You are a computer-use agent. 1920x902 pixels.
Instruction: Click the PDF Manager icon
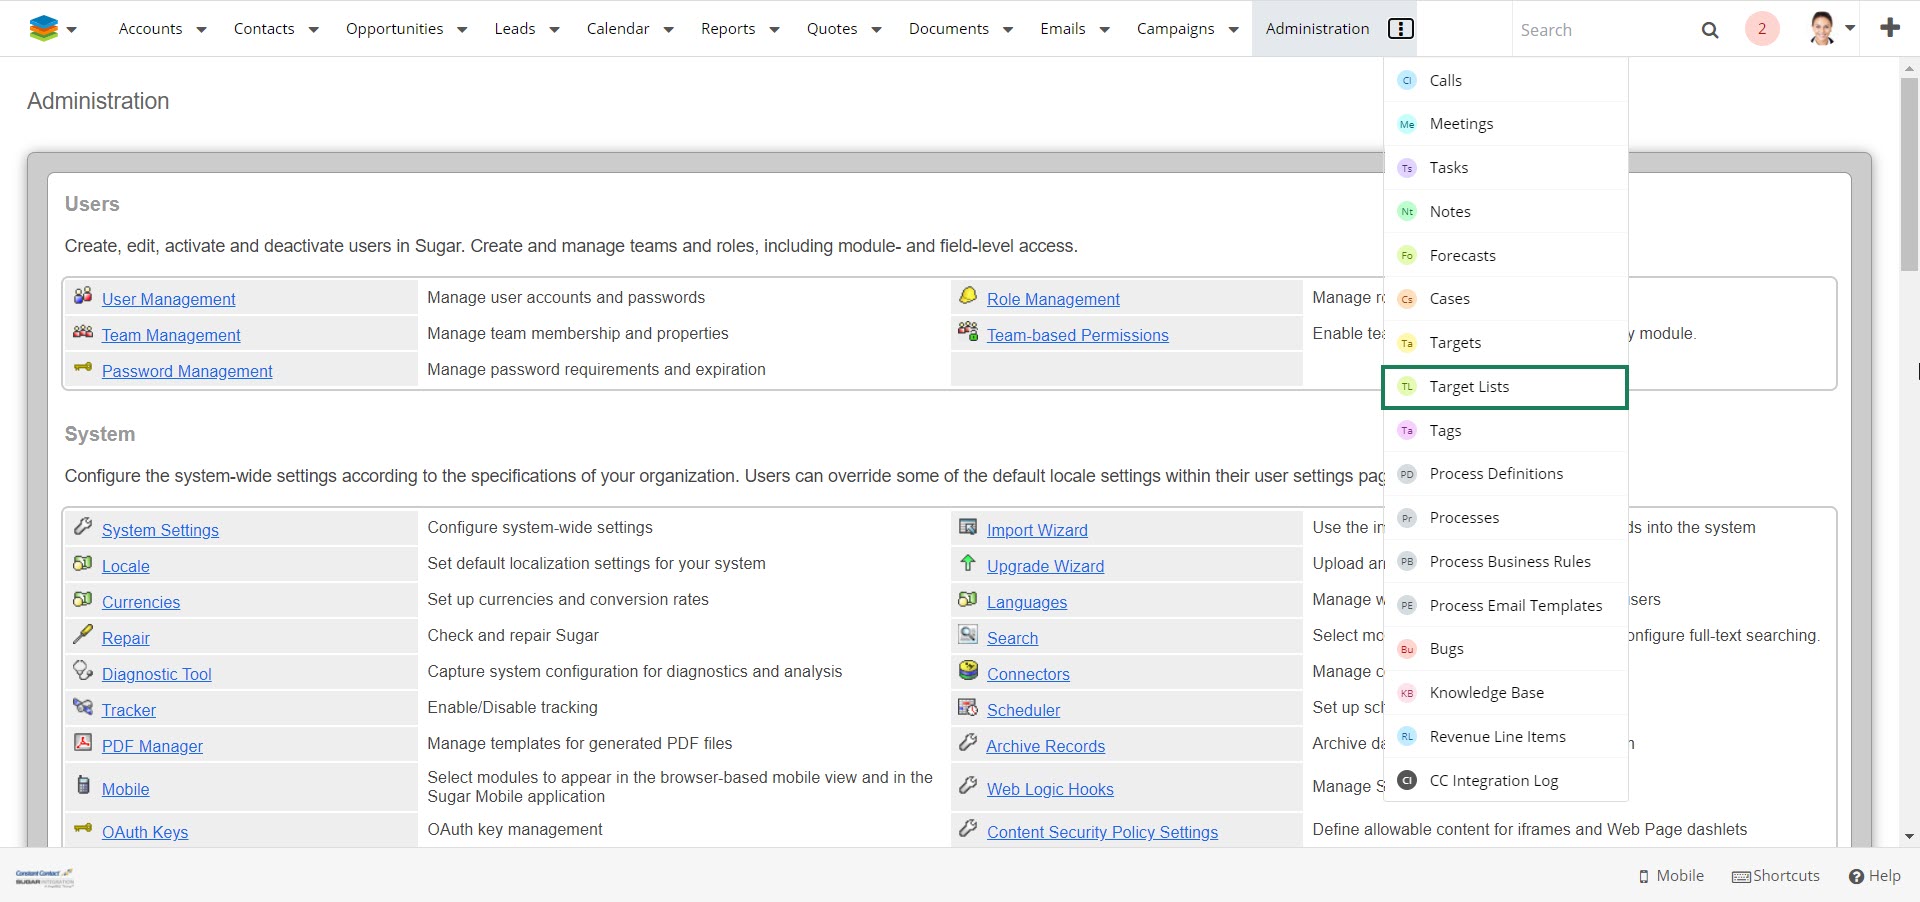tap(83, 743)
